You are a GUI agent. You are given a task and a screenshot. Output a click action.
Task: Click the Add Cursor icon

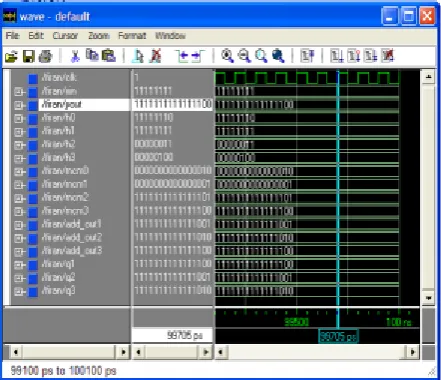pos(137,56)
